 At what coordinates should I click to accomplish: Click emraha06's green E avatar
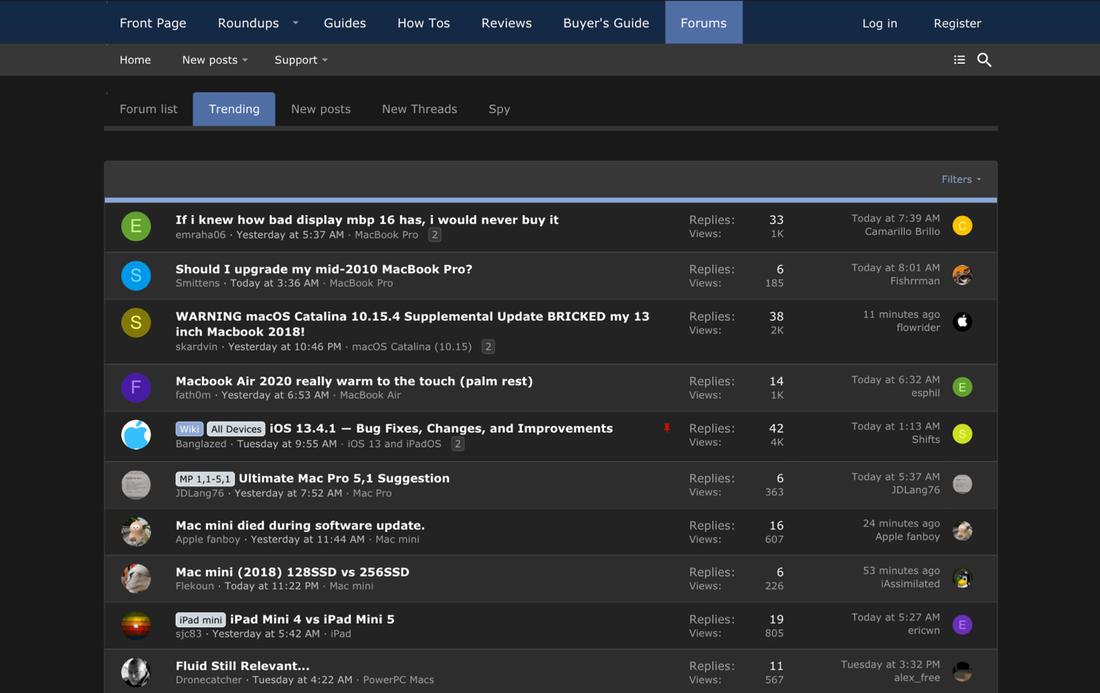(x=136, y=226)
